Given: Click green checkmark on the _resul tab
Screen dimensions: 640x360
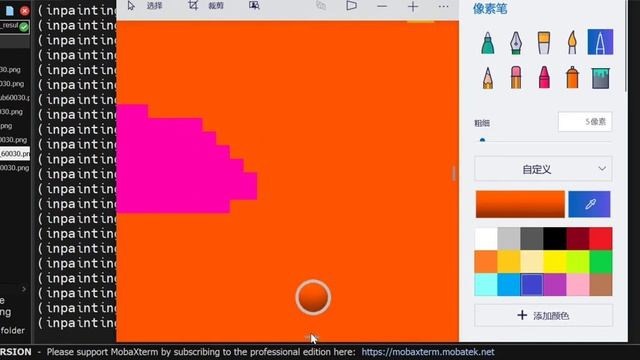Looking at the screenshot, I should (x=24, y=27).
